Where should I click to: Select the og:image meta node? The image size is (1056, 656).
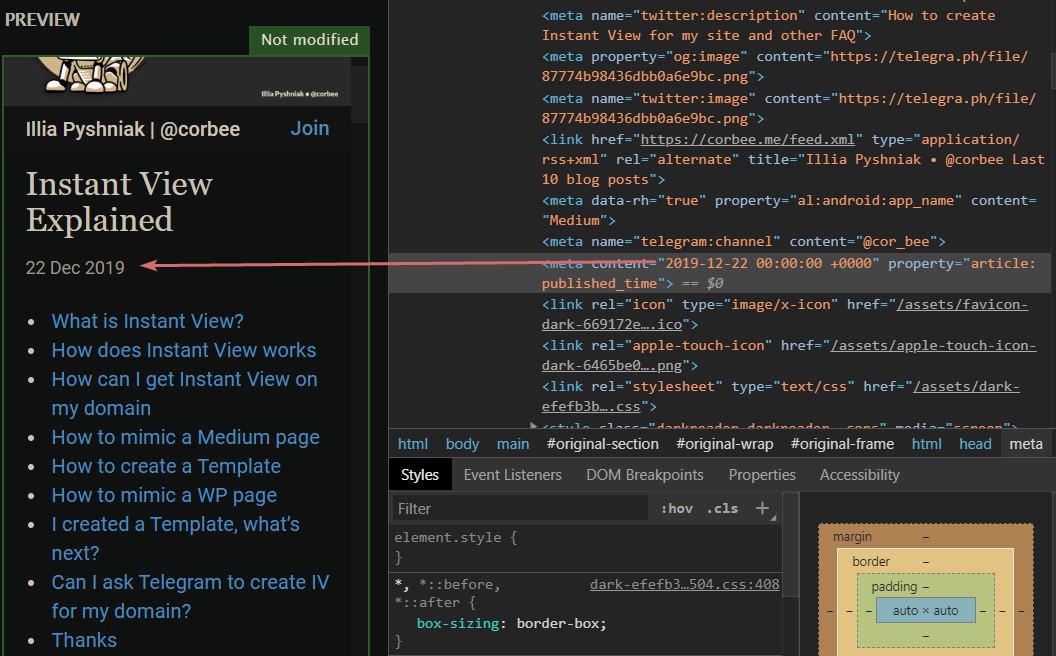pos(785,67)
